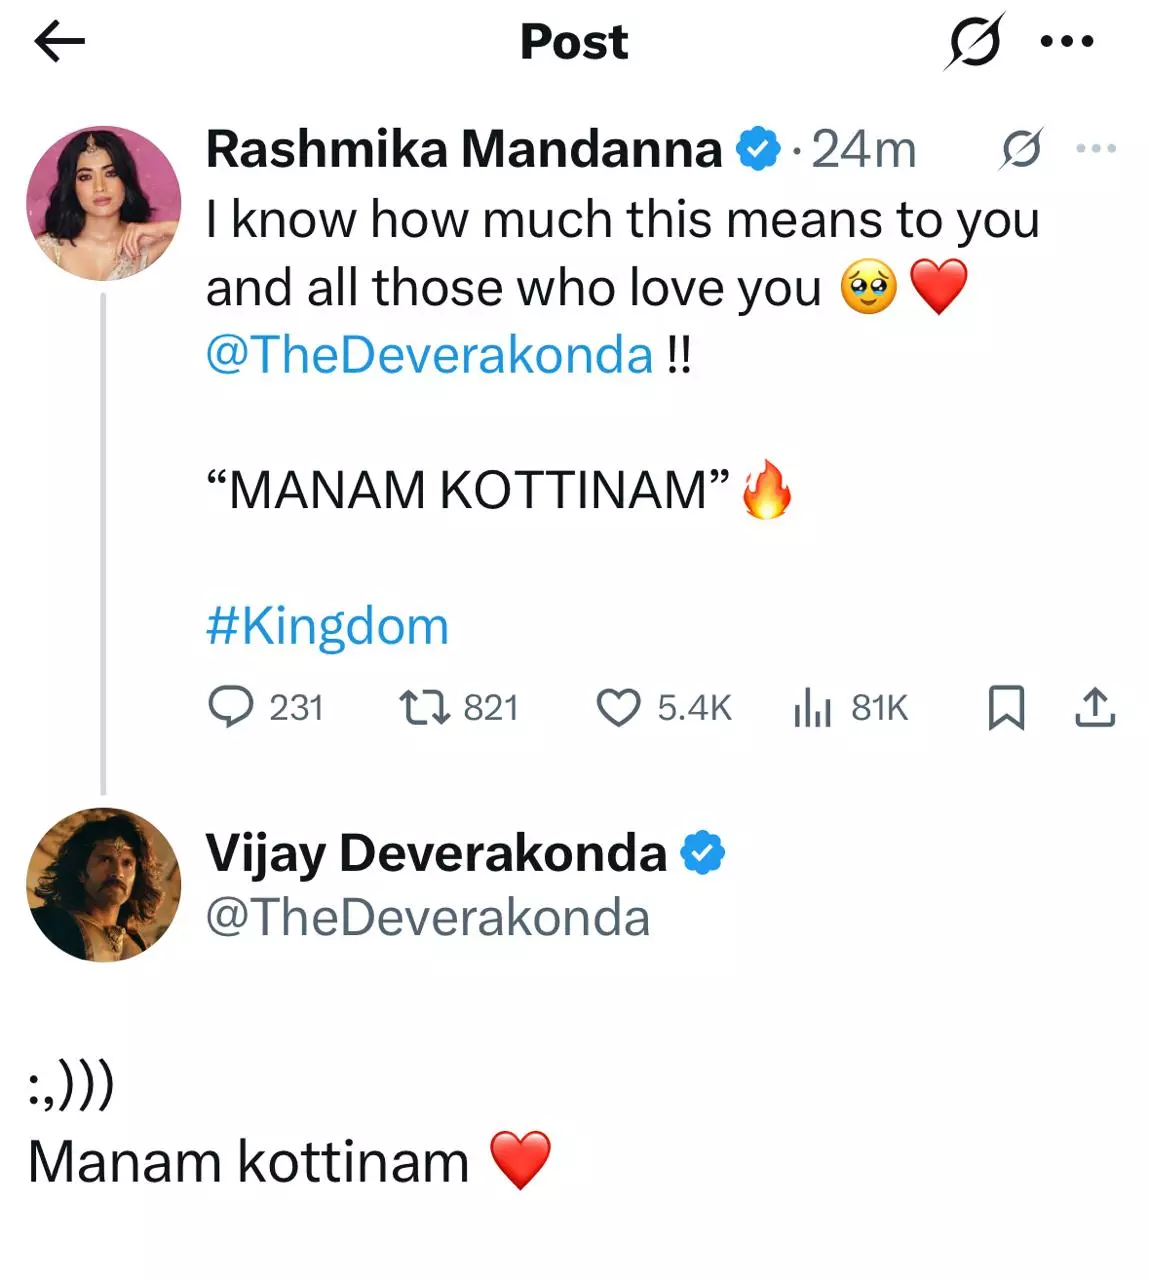
Task: View analytics showing 81K views
Action: (812, 707)
